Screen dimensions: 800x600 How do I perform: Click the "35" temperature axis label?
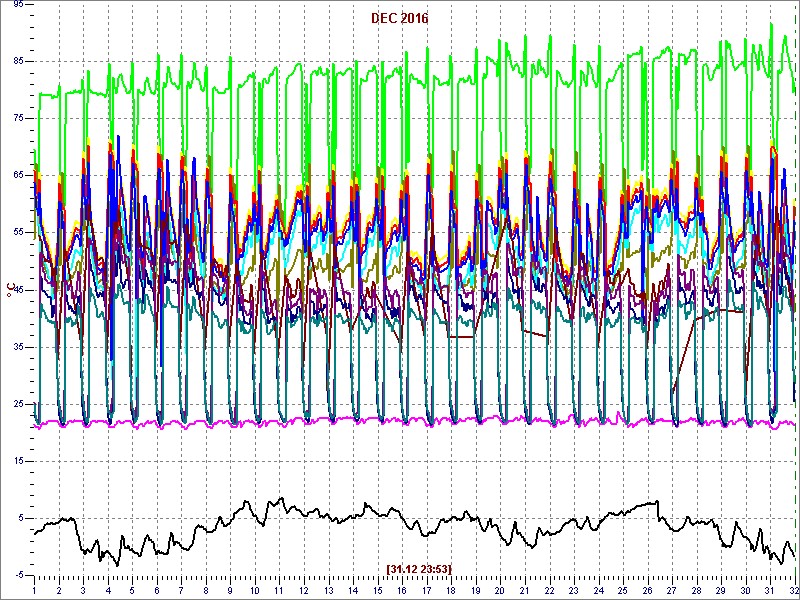[x=18, y=347]
